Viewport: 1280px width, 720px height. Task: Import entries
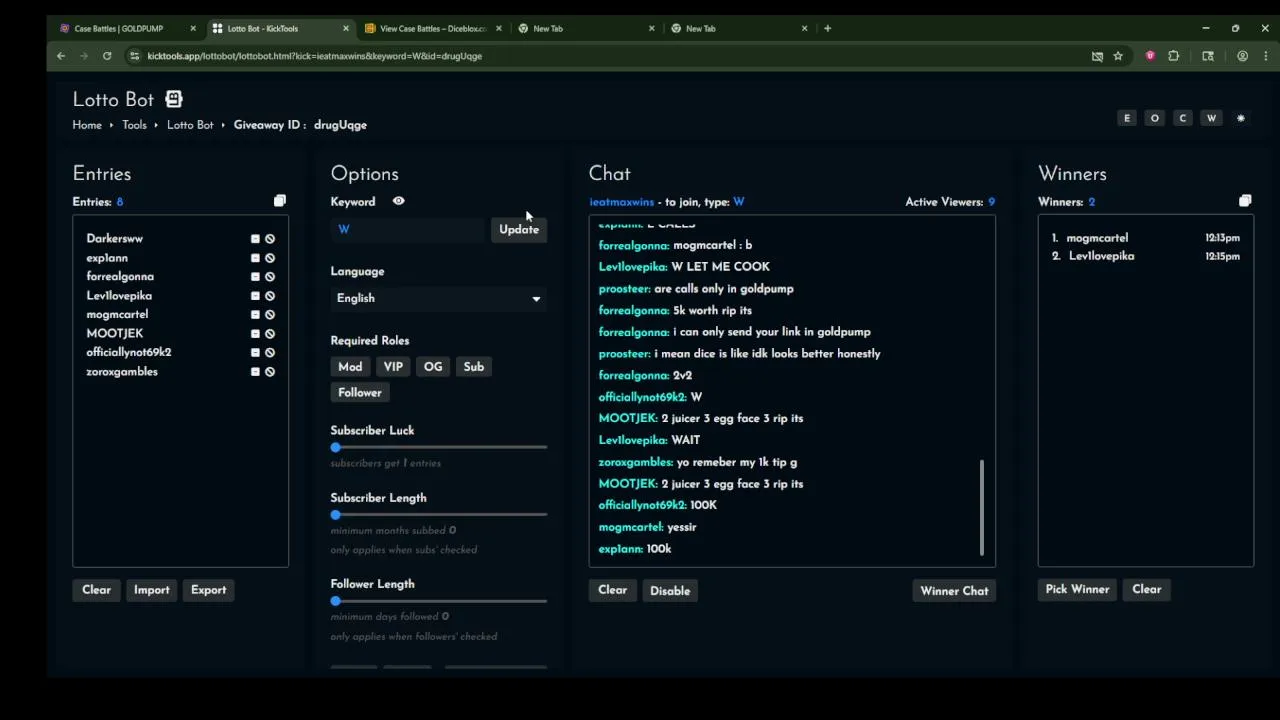[152, 590]
